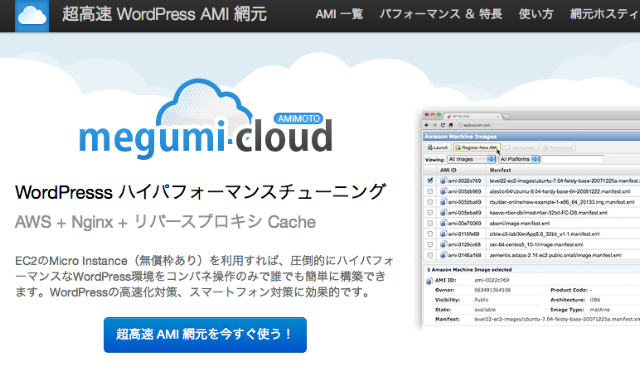Click the AMI ID column header
The height and width of the screenshot is (381, 640).
(x=448, y=170)
